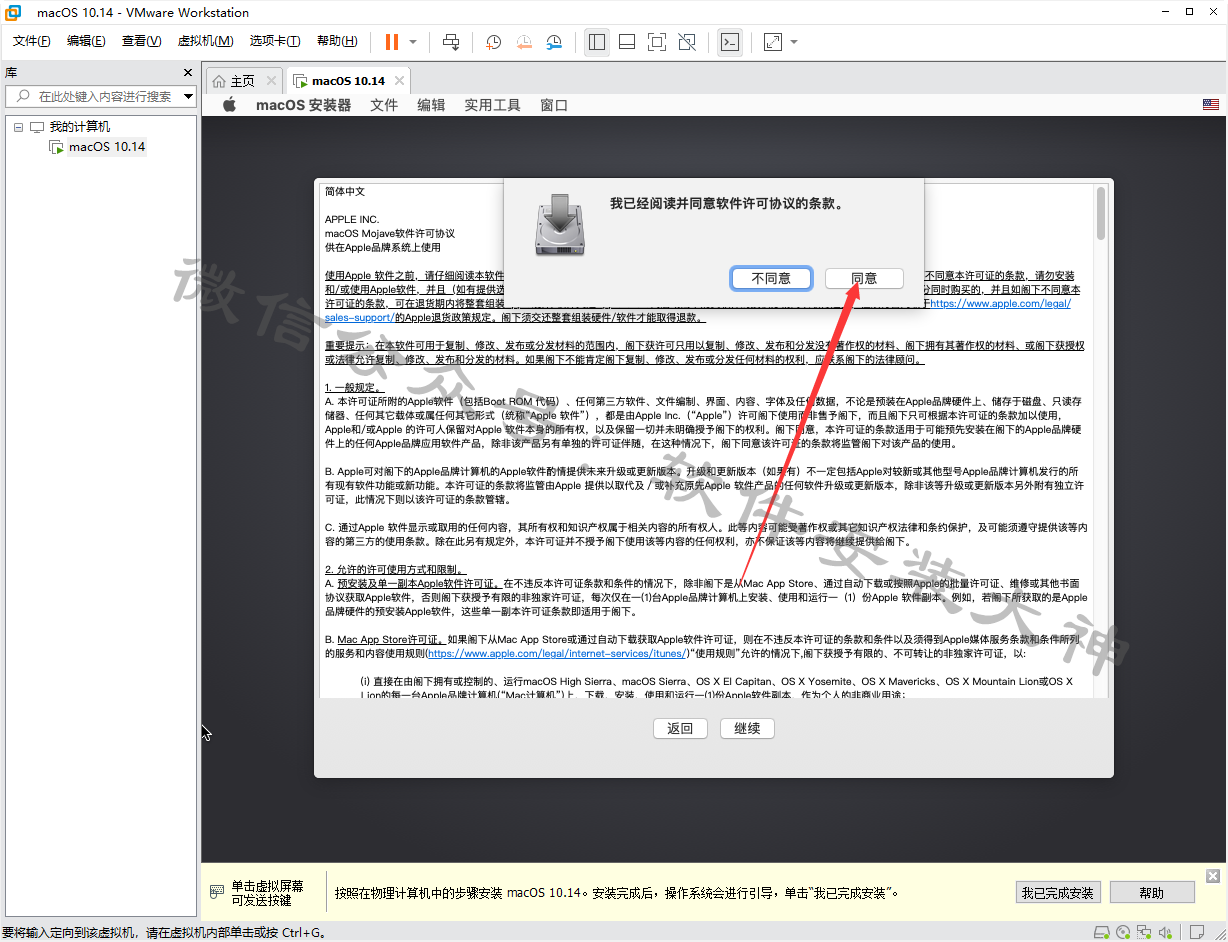Open the library search dropdown arrow
The height and width of the screenshot is (942, 1228).
189,96
